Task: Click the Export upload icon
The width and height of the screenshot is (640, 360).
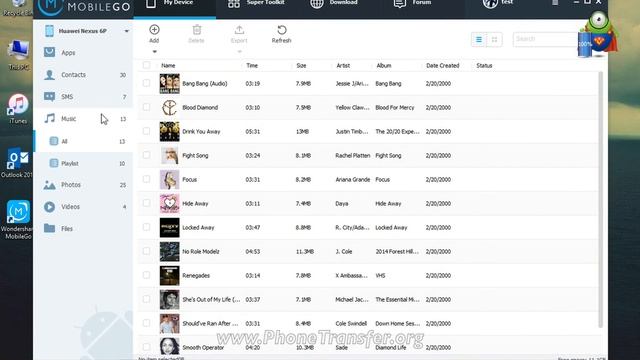Action: (239, 29)
